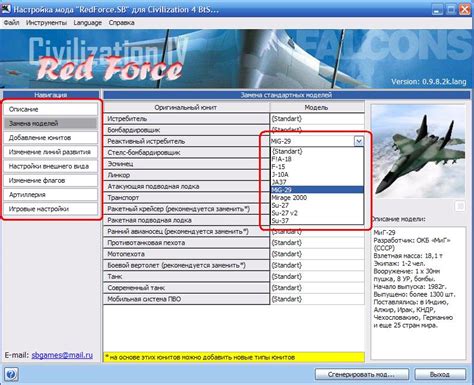Expand the MiG-29 model dropdown arrow
Screen dimensions: 474x385
pos(359,141)
